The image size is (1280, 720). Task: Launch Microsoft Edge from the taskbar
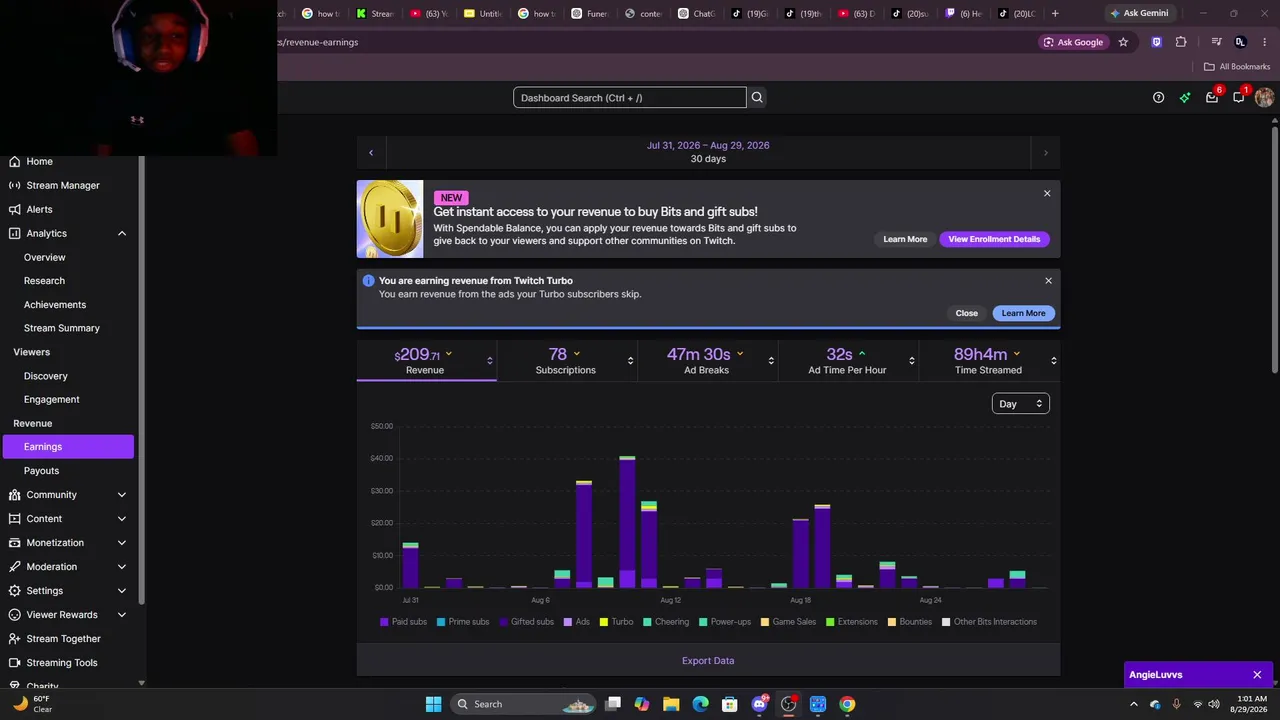(x=701, y=704)
